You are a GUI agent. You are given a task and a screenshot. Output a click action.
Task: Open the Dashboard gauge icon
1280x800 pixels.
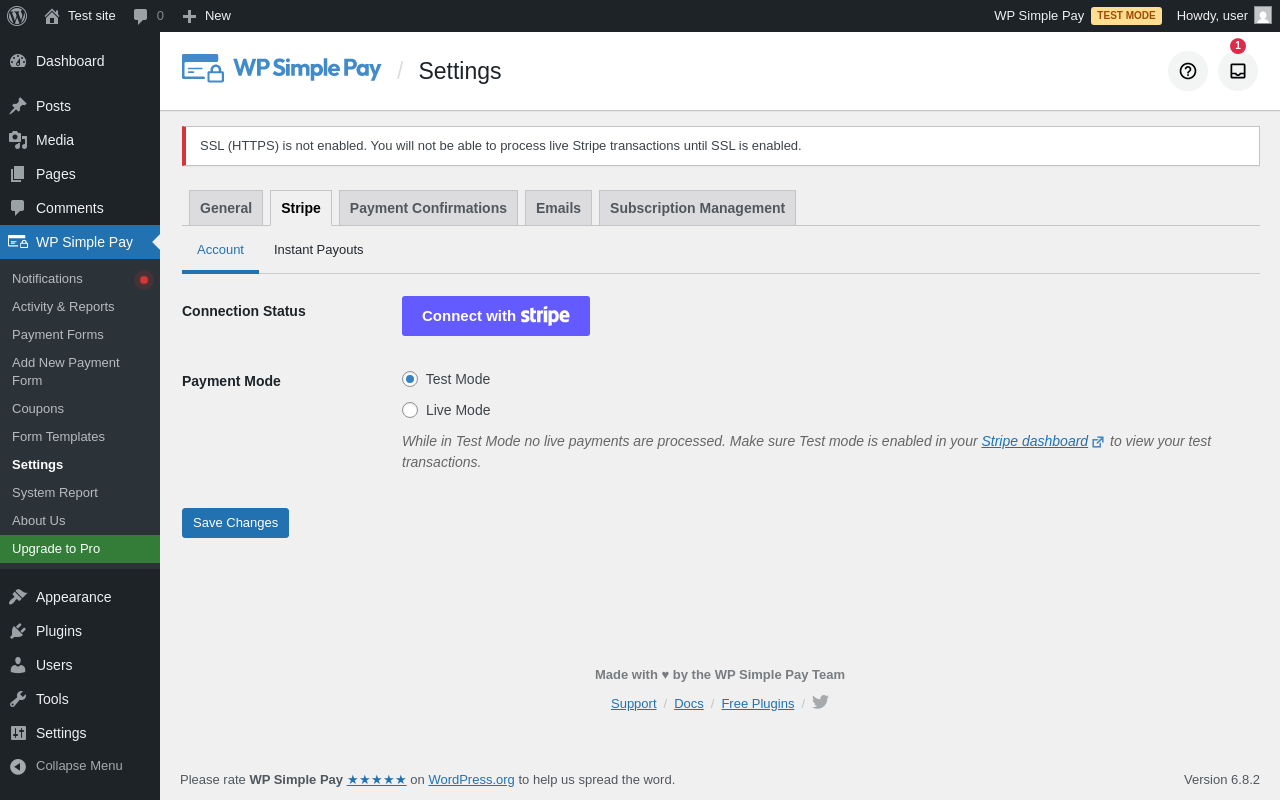click(18, 61)
